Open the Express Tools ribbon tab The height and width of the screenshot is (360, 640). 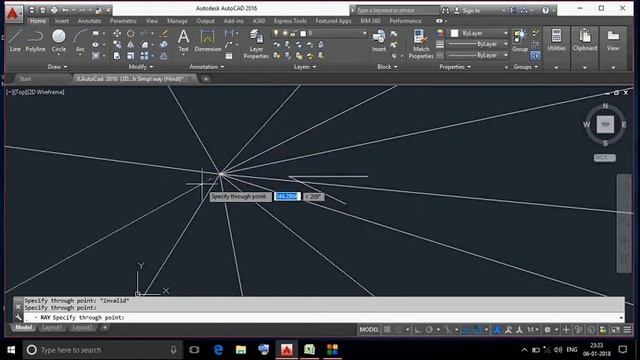(290, 21)
